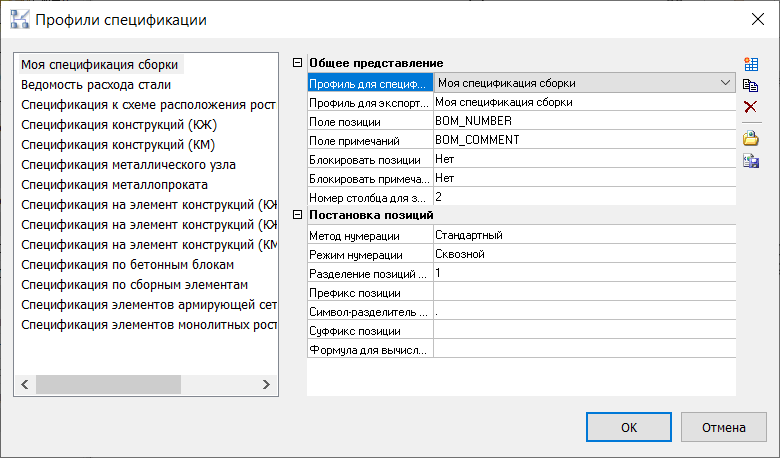Select Спецификация металлопроката profile
This screenshot has height=458, width=780.
[x=115, y=185]
